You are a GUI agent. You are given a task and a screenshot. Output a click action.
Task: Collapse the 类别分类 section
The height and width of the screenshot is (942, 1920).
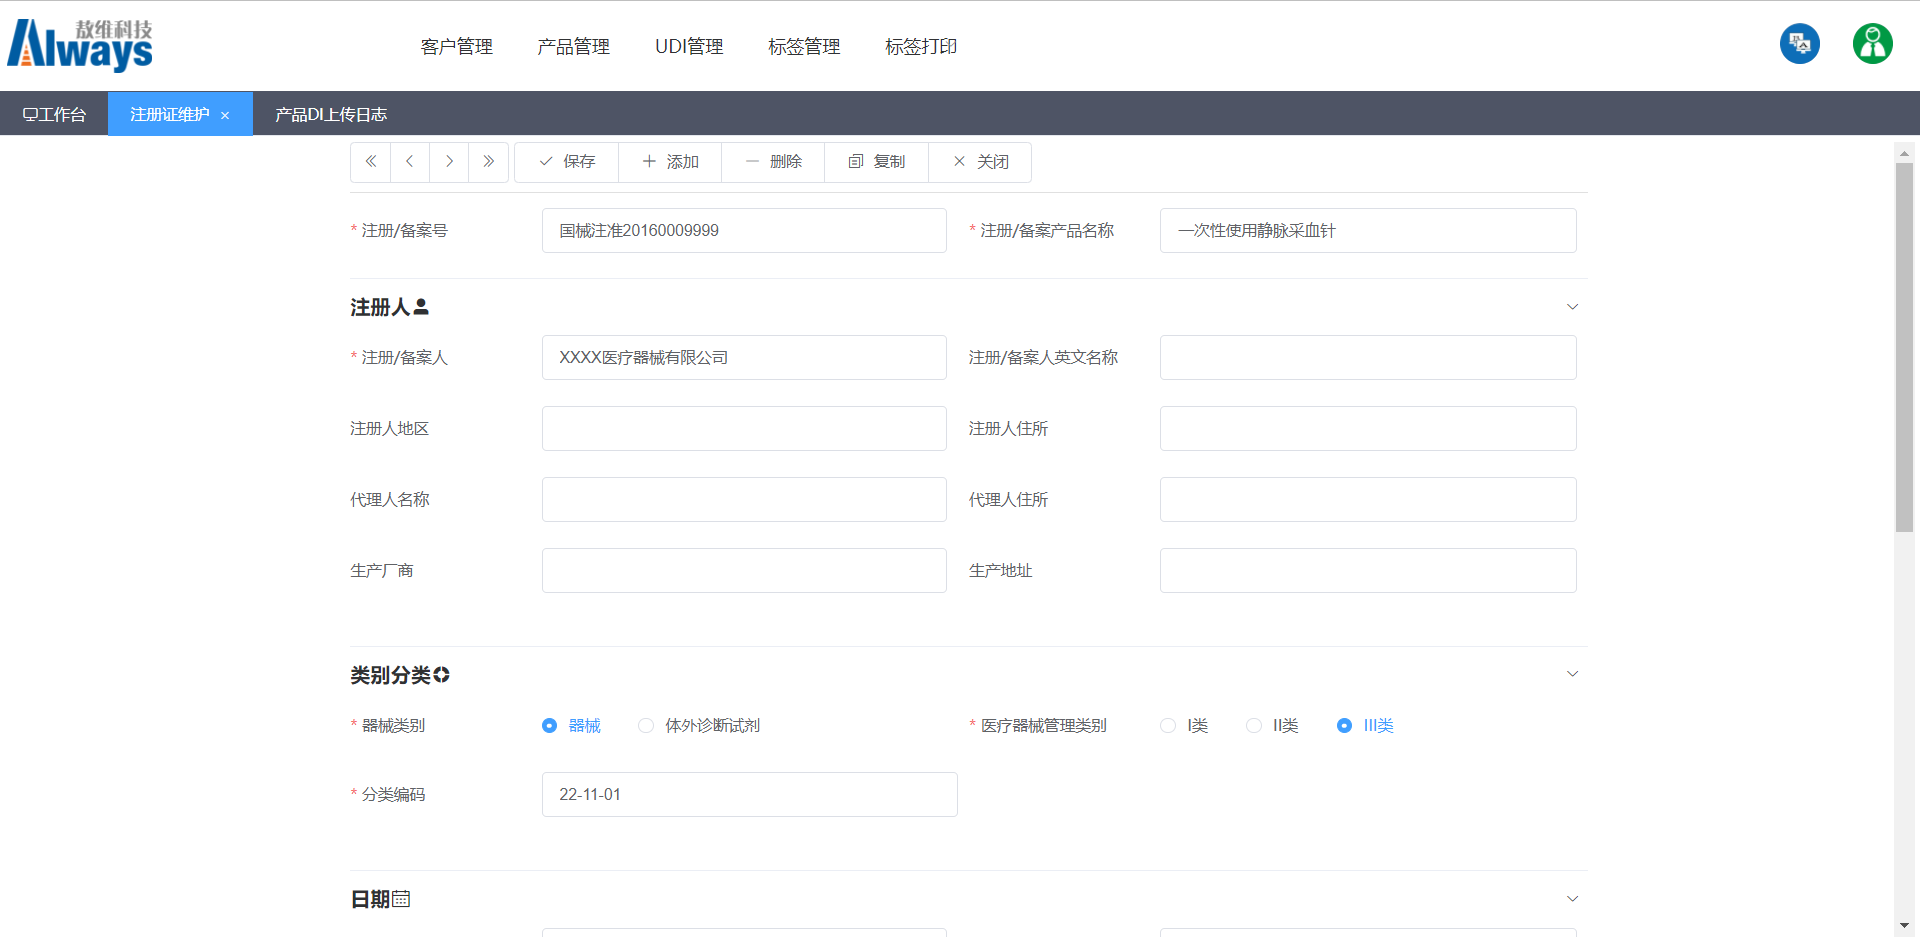1572,674
